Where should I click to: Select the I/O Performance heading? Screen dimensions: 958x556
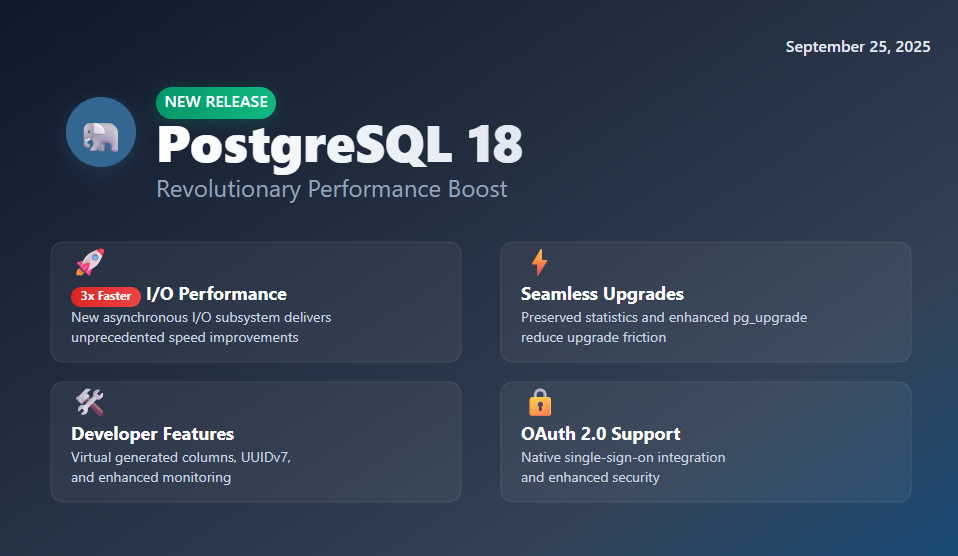(217, 294)
